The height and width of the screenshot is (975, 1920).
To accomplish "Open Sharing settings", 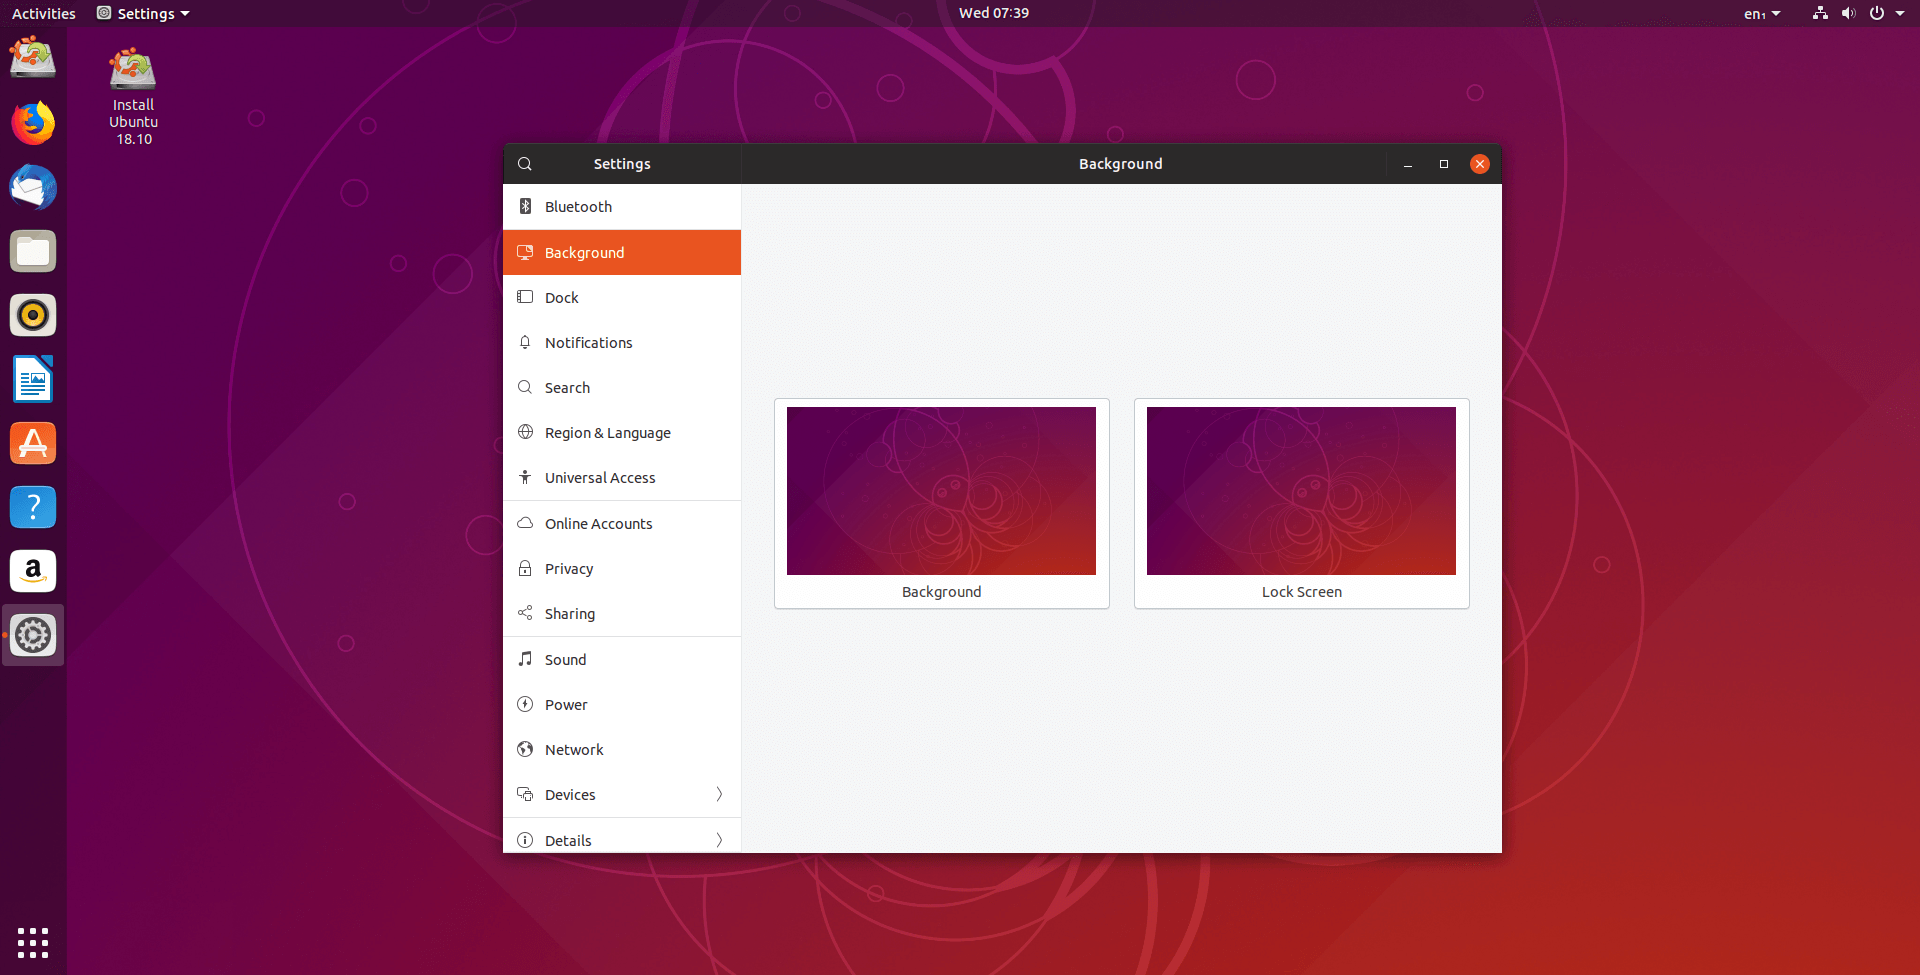I will pos(622,613).
